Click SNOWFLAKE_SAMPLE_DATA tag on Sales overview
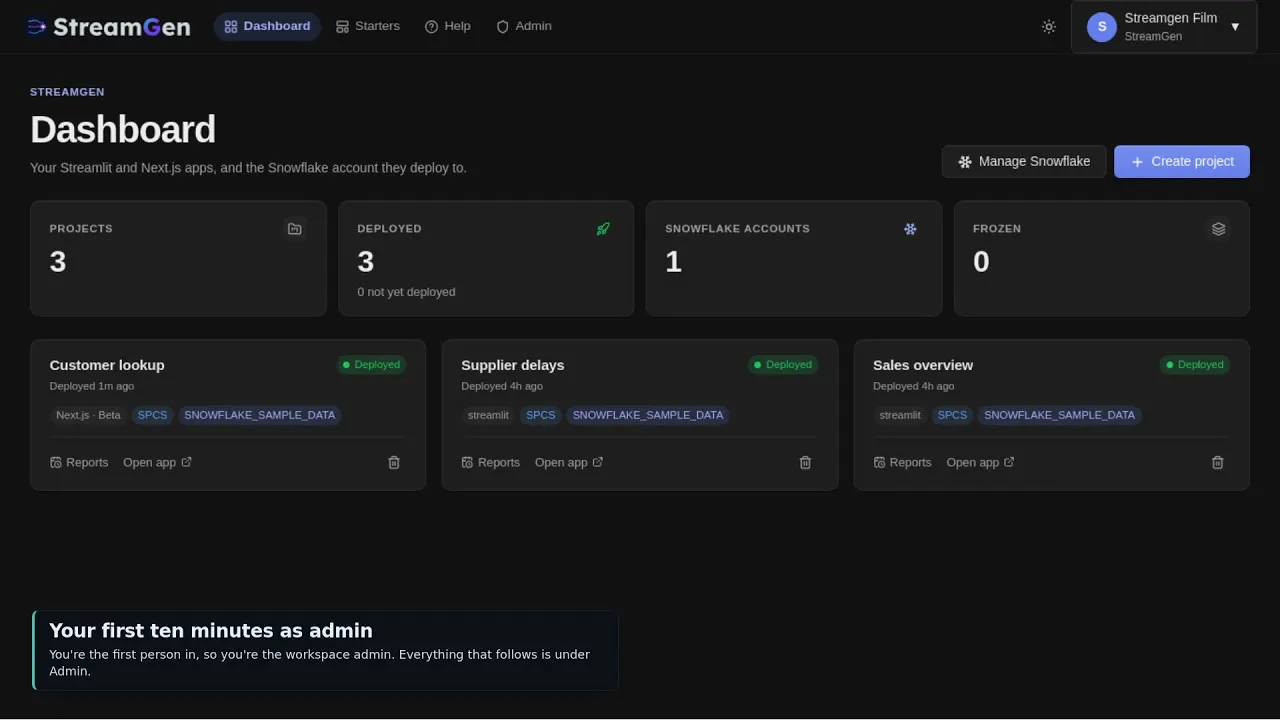 [1060, 415]
